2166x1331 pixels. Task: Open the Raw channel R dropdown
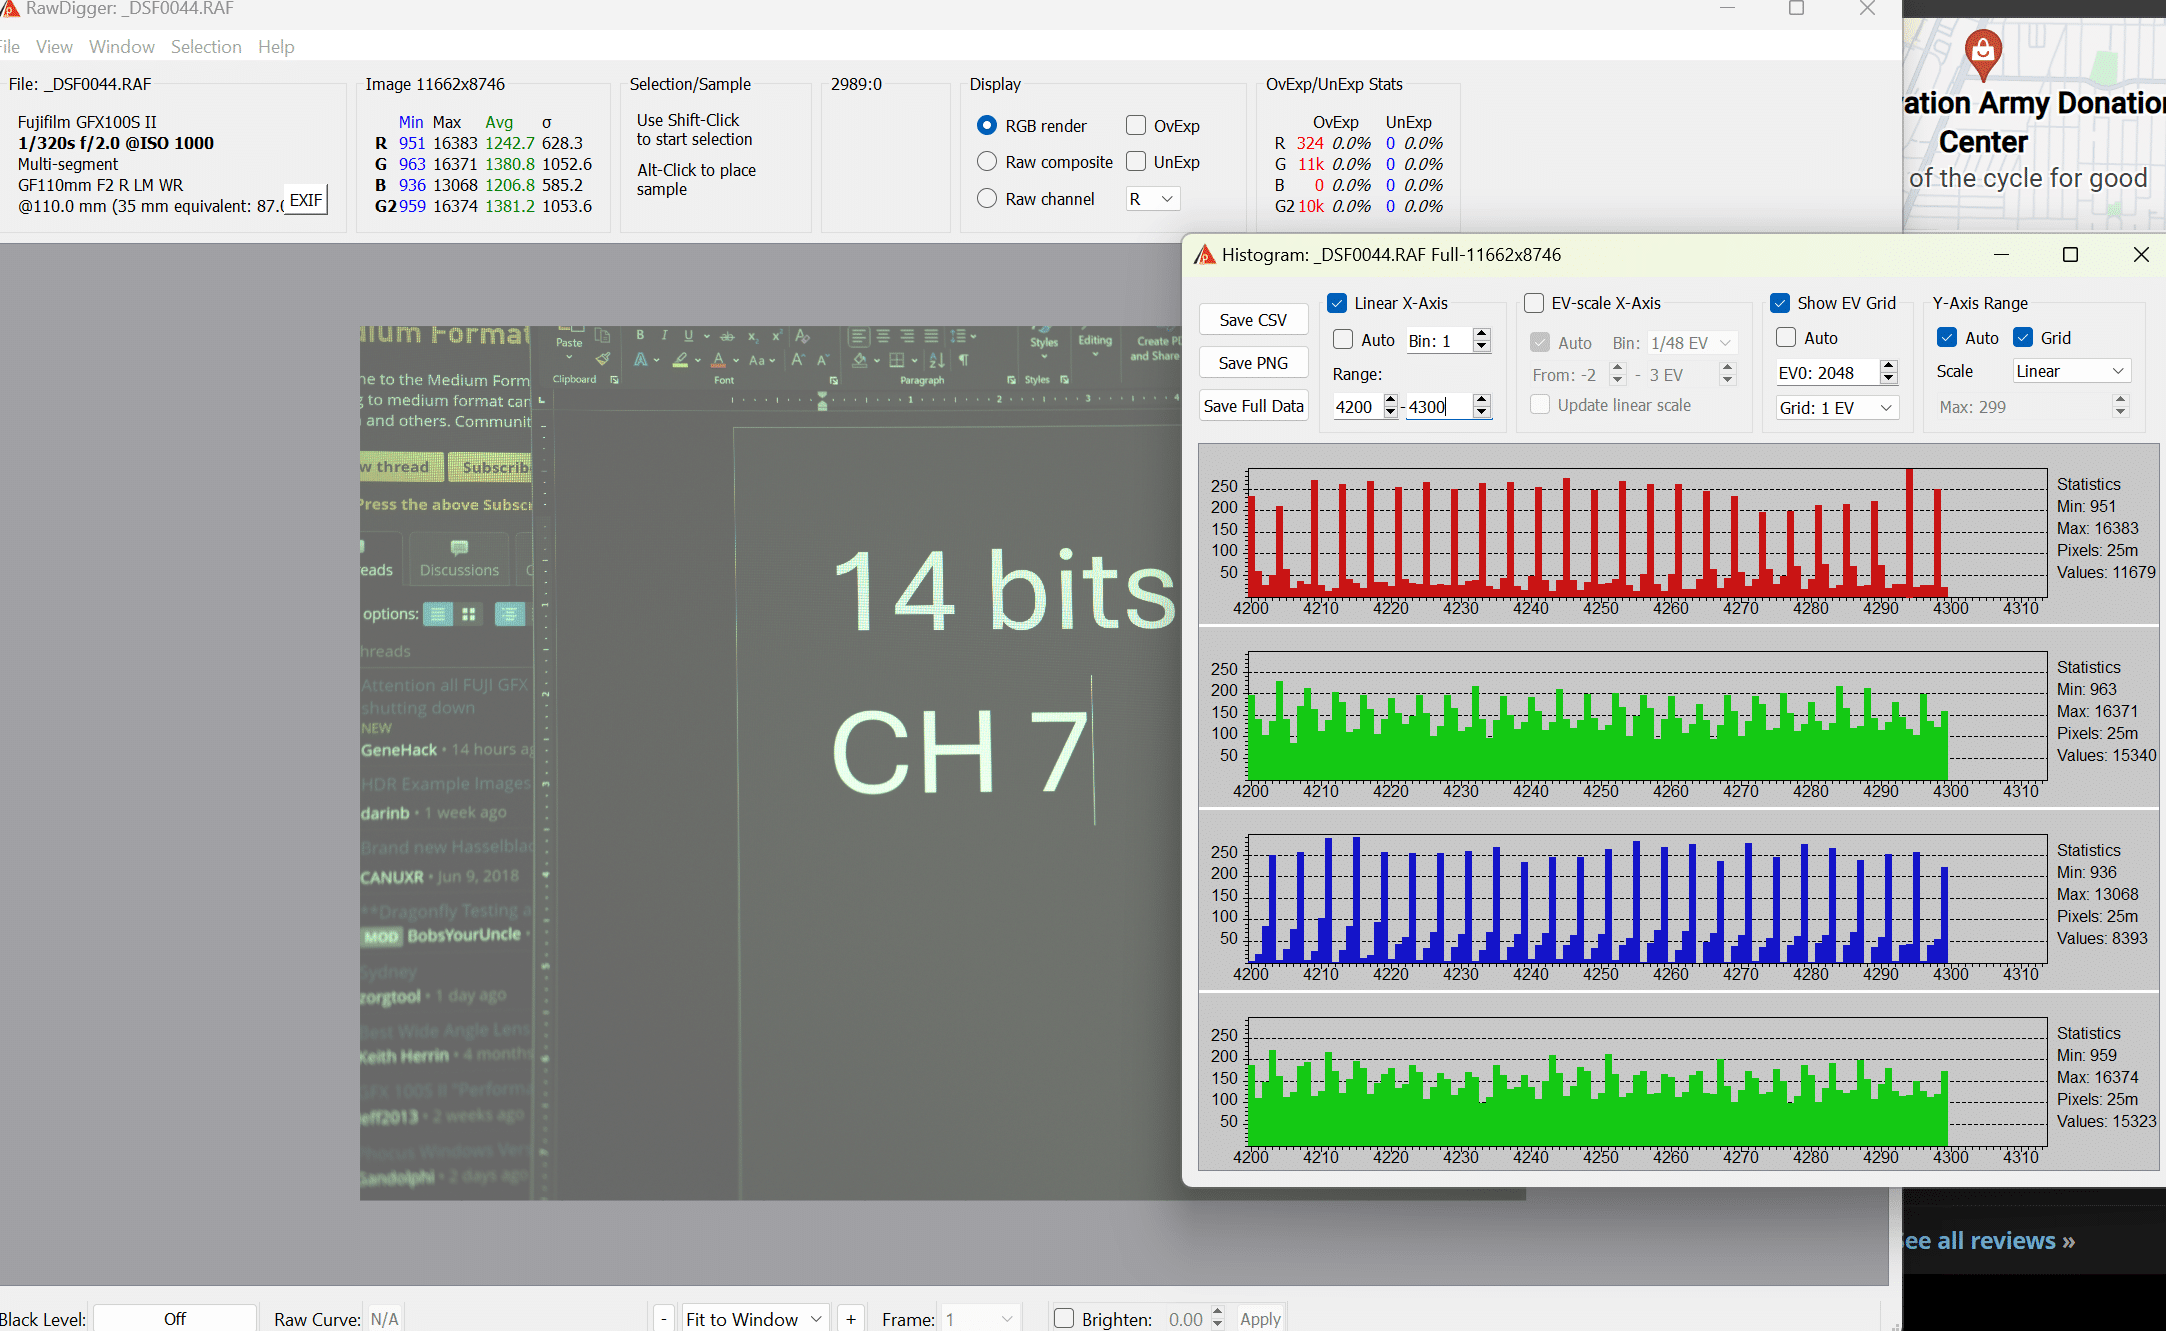pyautogui.click(x=1153, y=199)
